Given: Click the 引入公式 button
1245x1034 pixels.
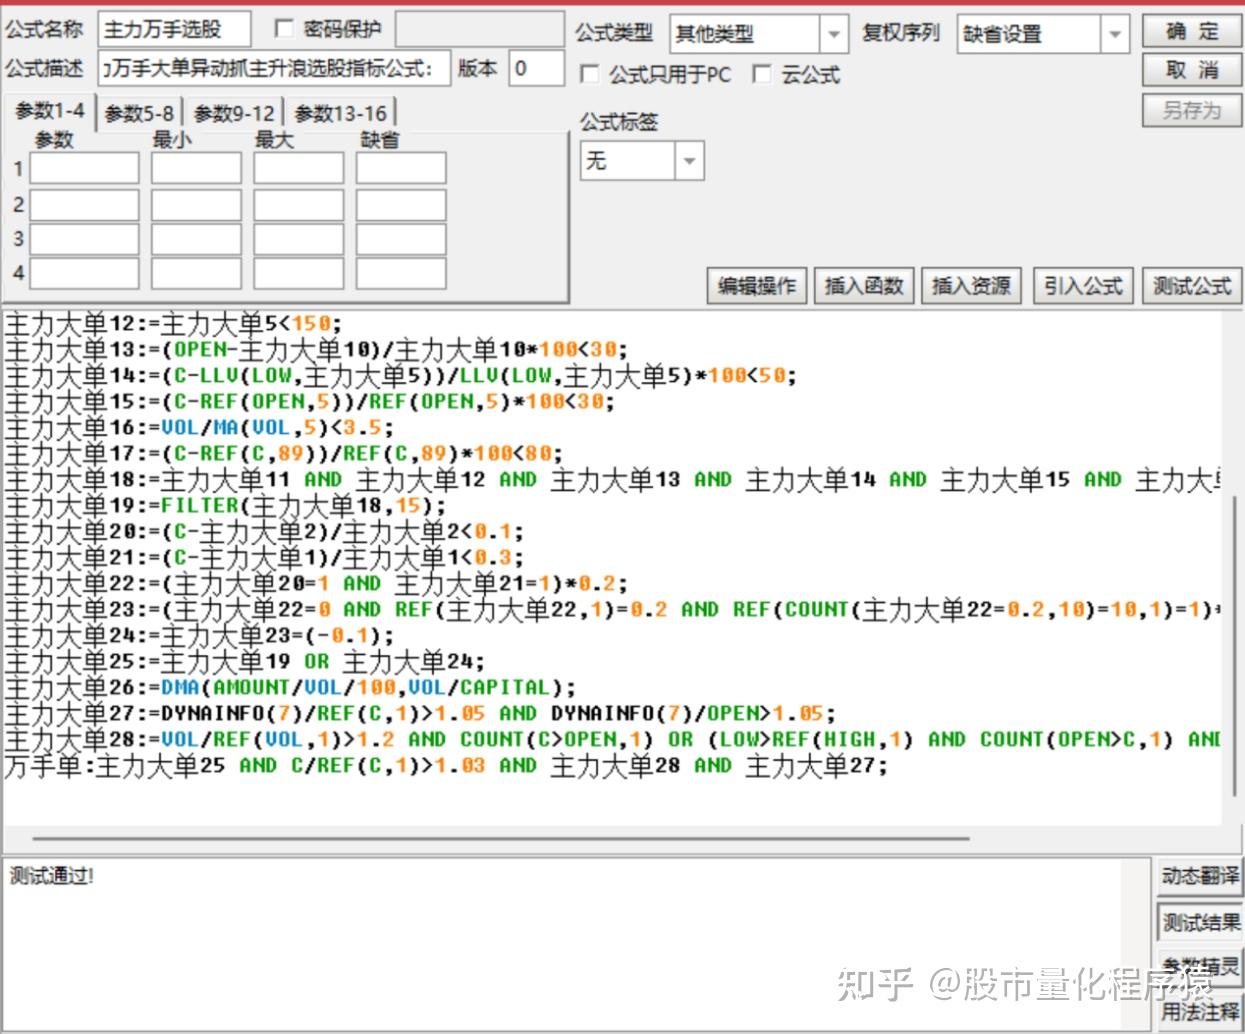Looking at the screenshot, I should (x=1083, y=286).
